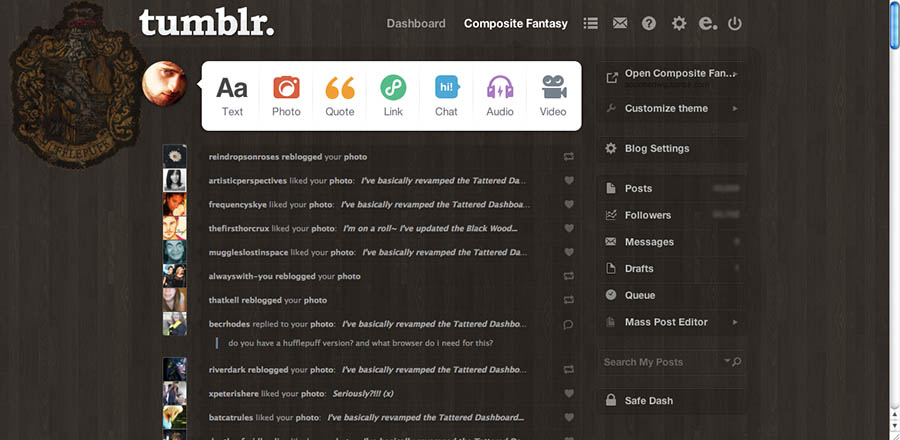900x440 pixels.
Task: Click muggleslostinspace avatar thumbnail
Action: click(x=174, y=252)
